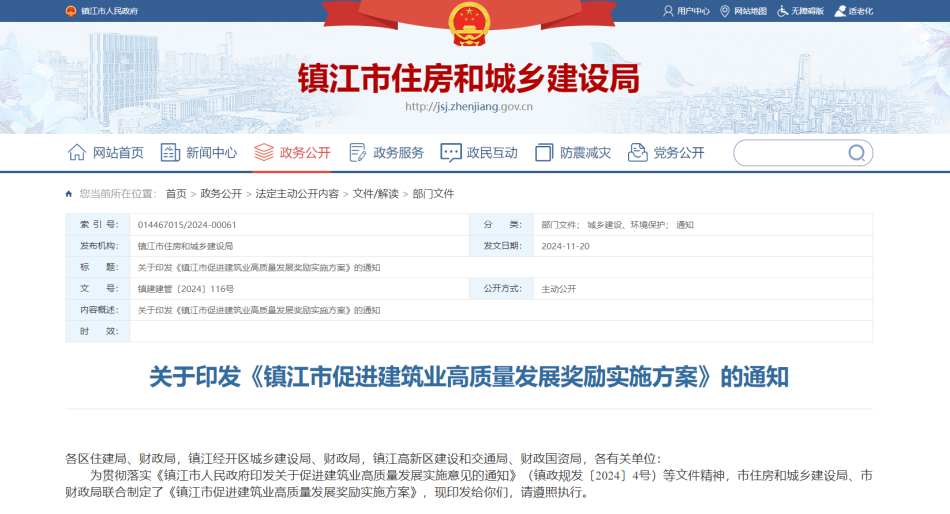Click the chat bubble icon for 政民互动
Image resolution: width=950 pixels, height=514 pixels.
pyautogui.click(x=451, y=153)
